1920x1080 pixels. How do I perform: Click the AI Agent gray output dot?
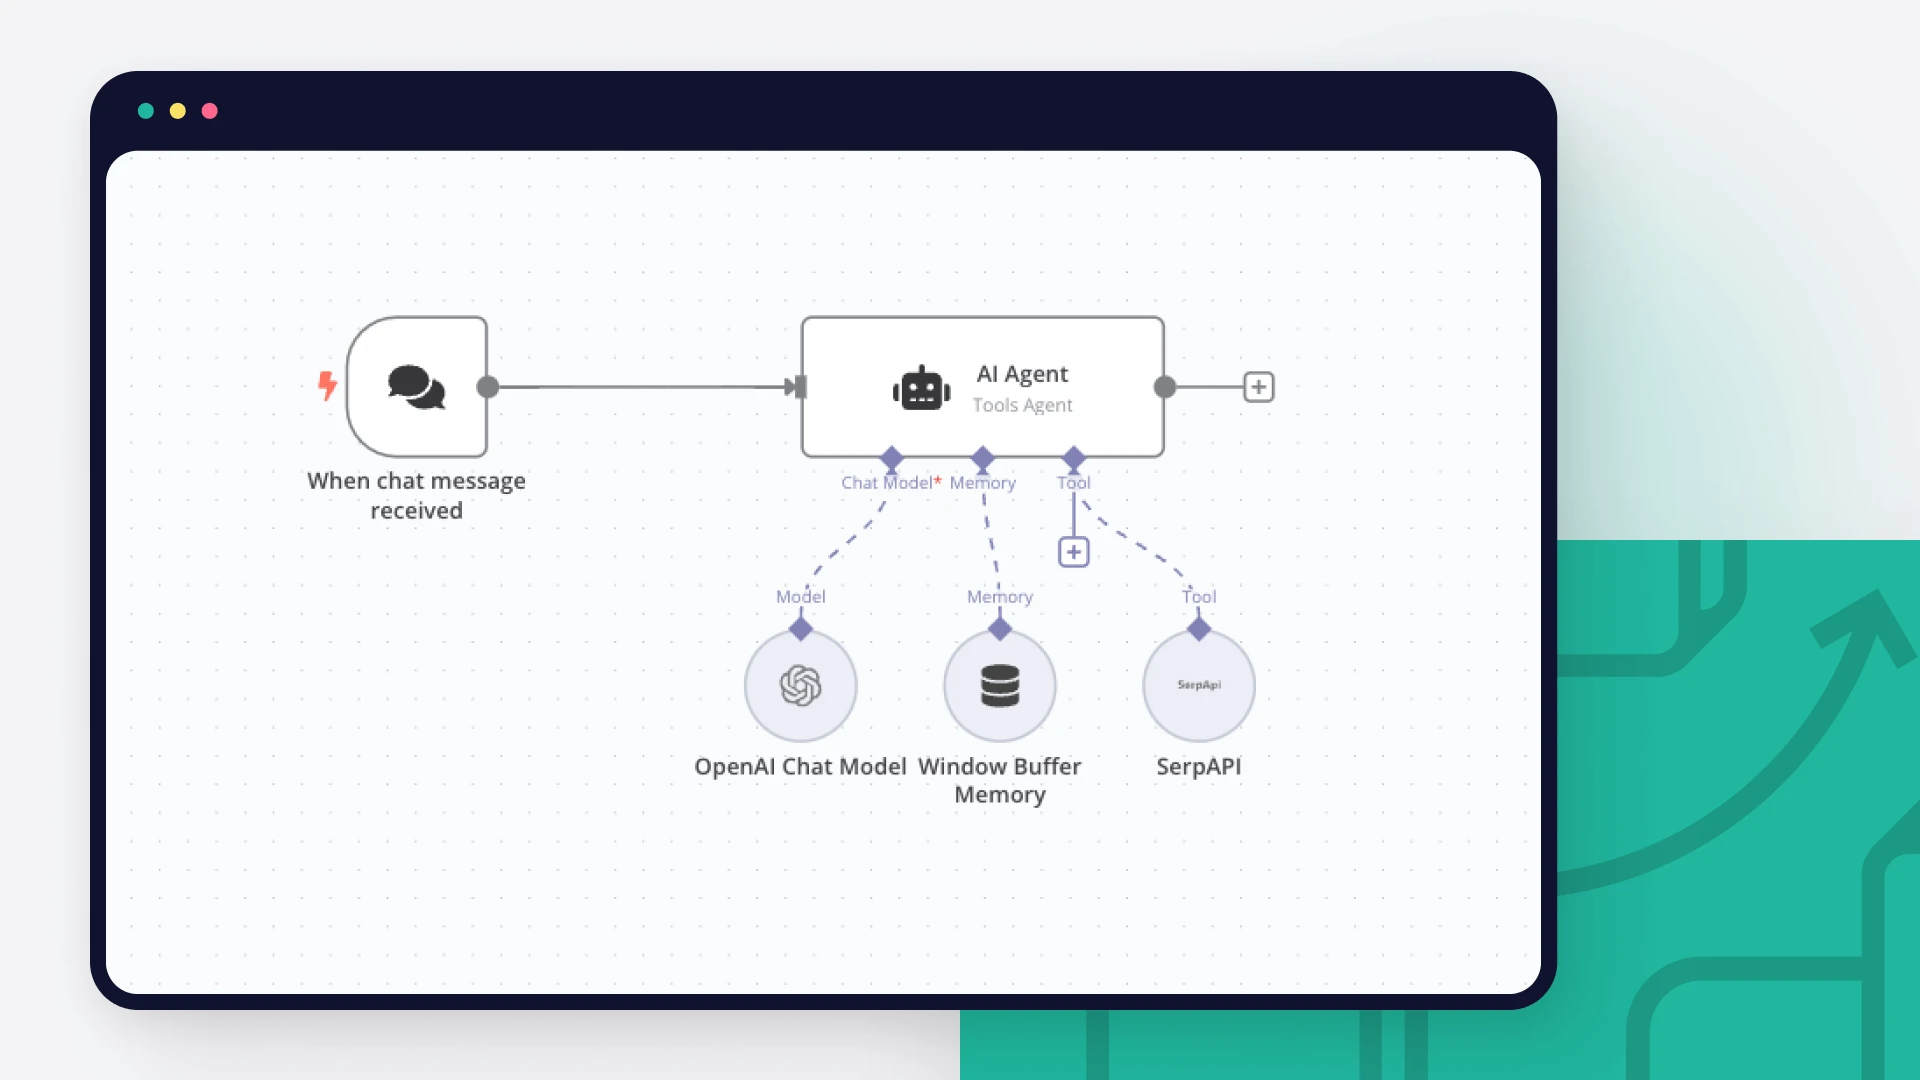pos(1165,387)
